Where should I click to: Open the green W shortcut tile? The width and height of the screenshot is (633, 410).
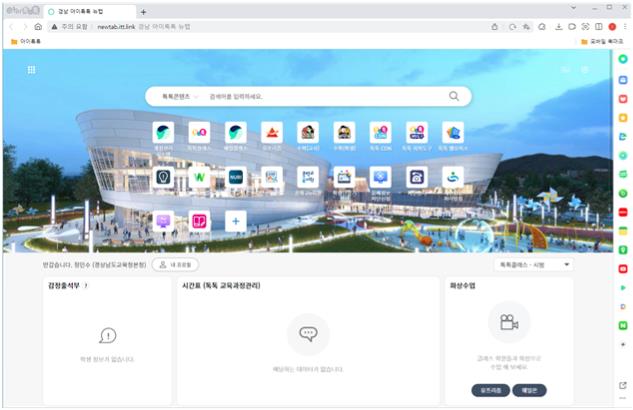pos(199,177)
